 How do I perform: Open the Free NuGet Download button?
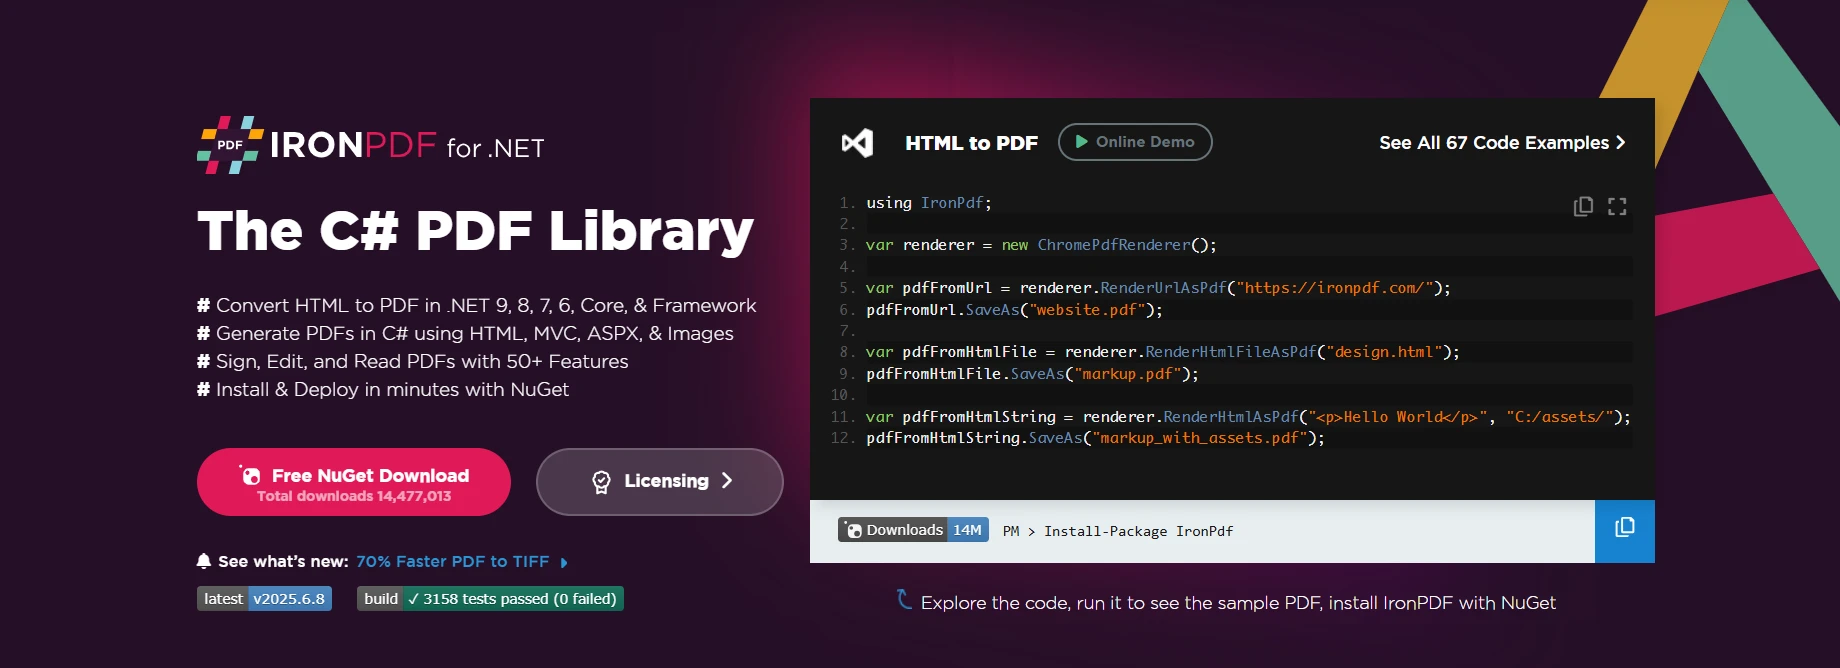(x=354, y=483)
